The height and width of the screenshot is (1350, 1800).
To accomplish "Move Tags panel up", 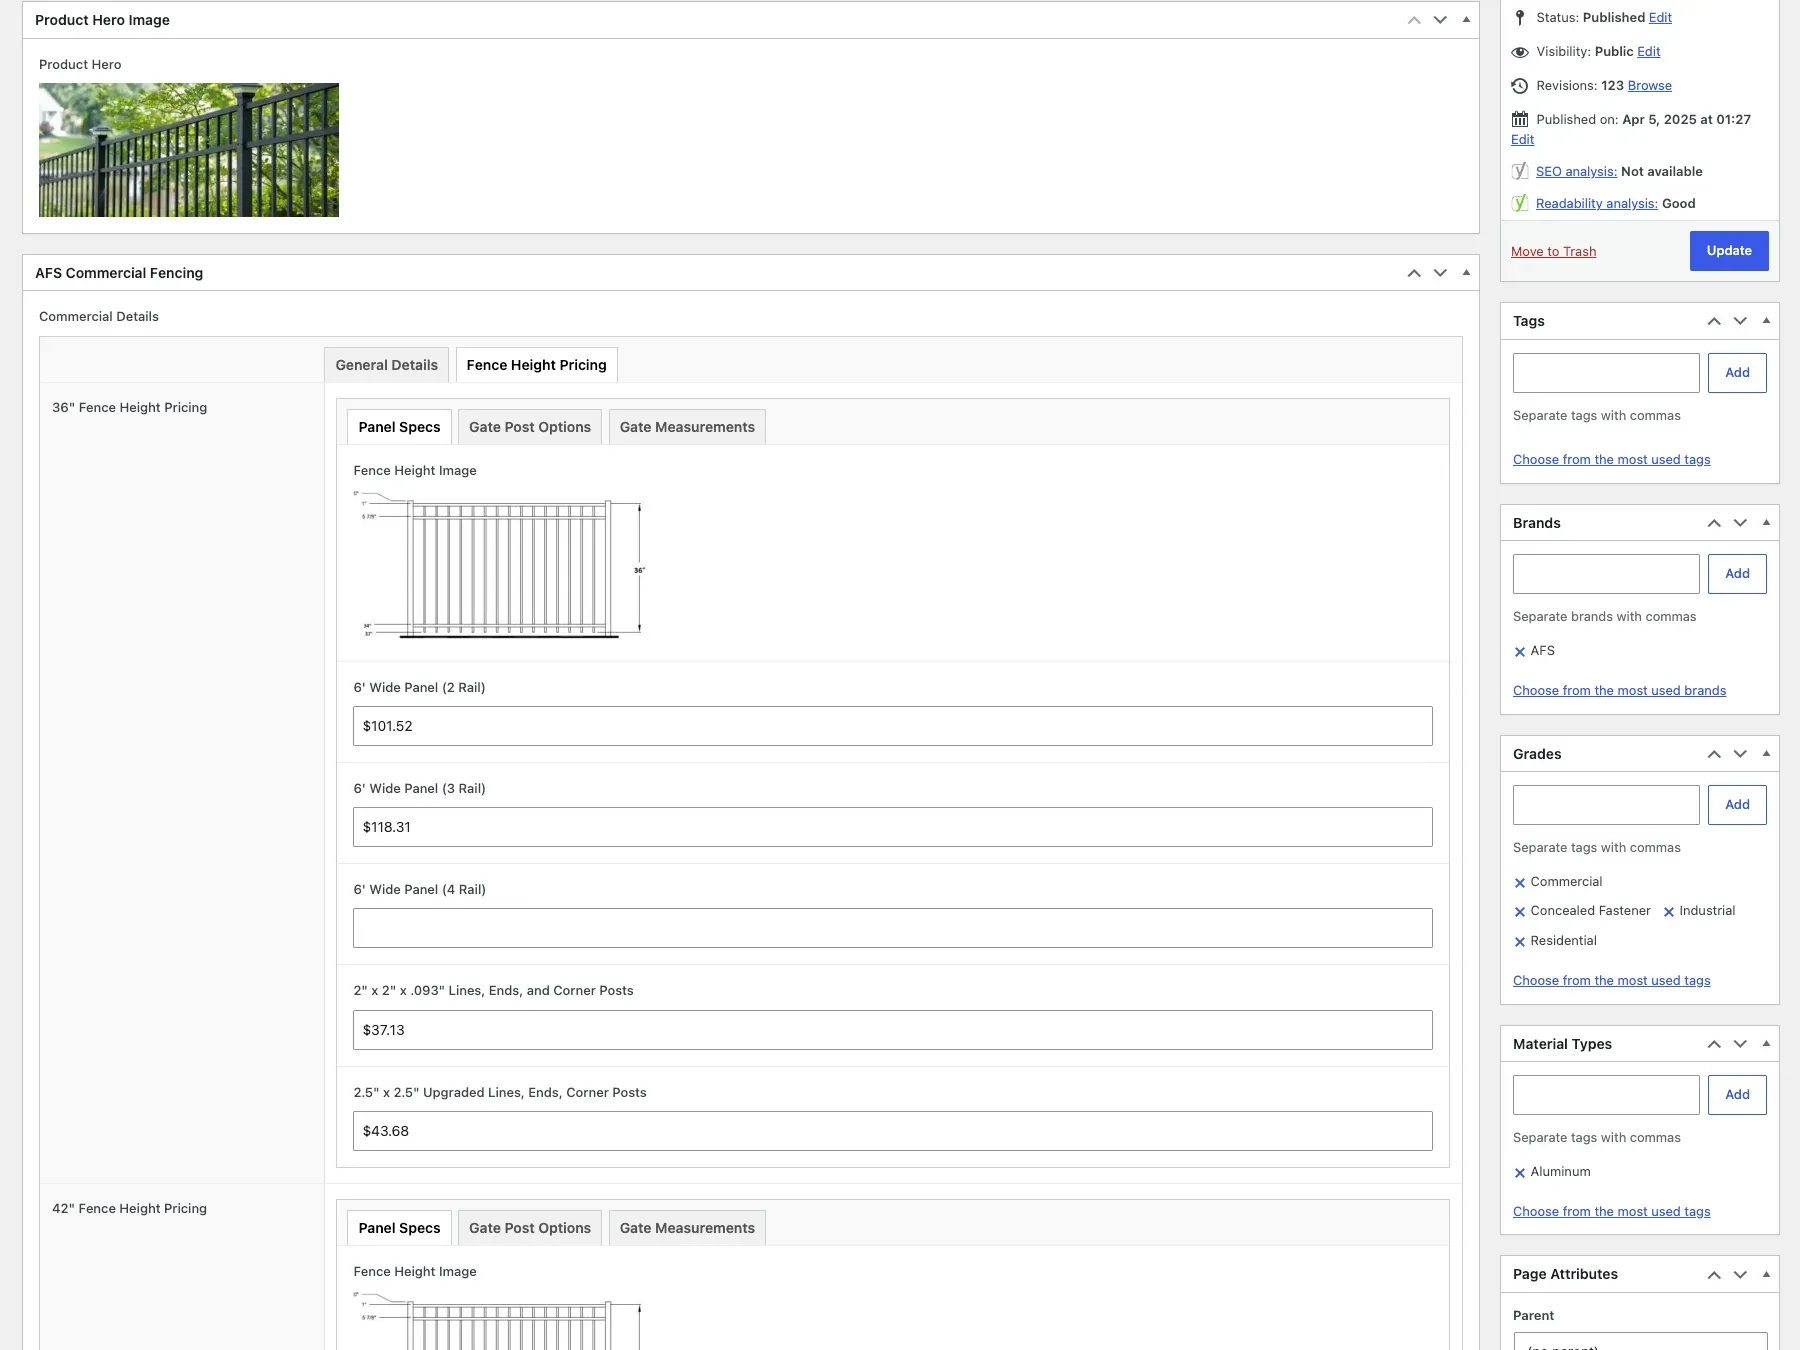I will point(1714,321).
